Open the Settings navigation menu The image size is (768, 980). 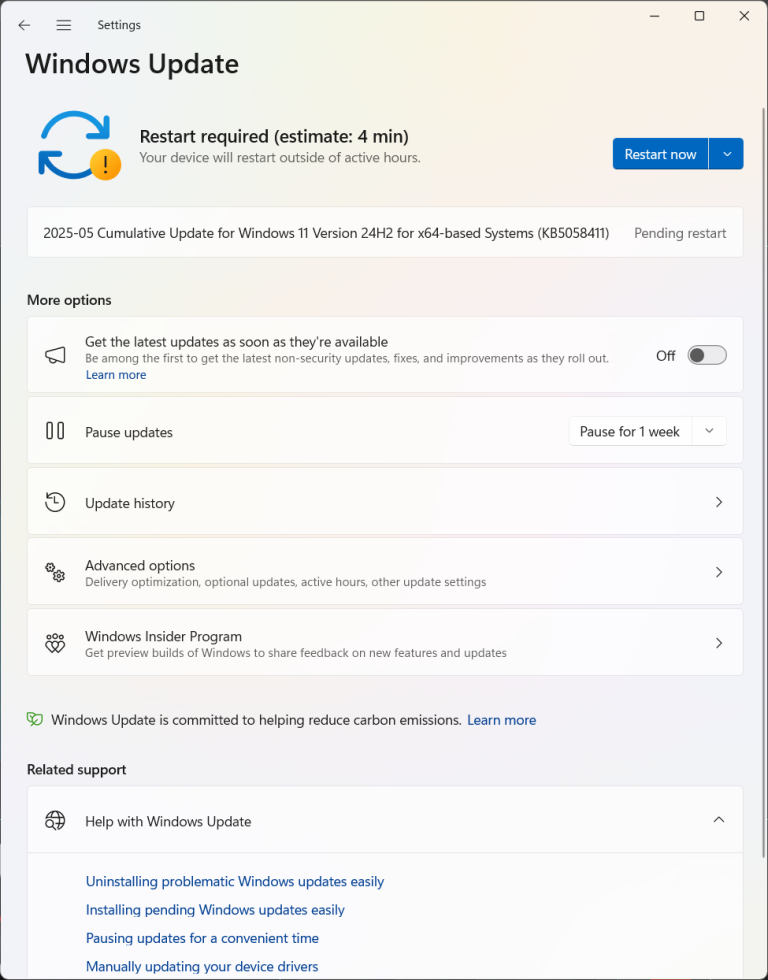coord(63,25)
